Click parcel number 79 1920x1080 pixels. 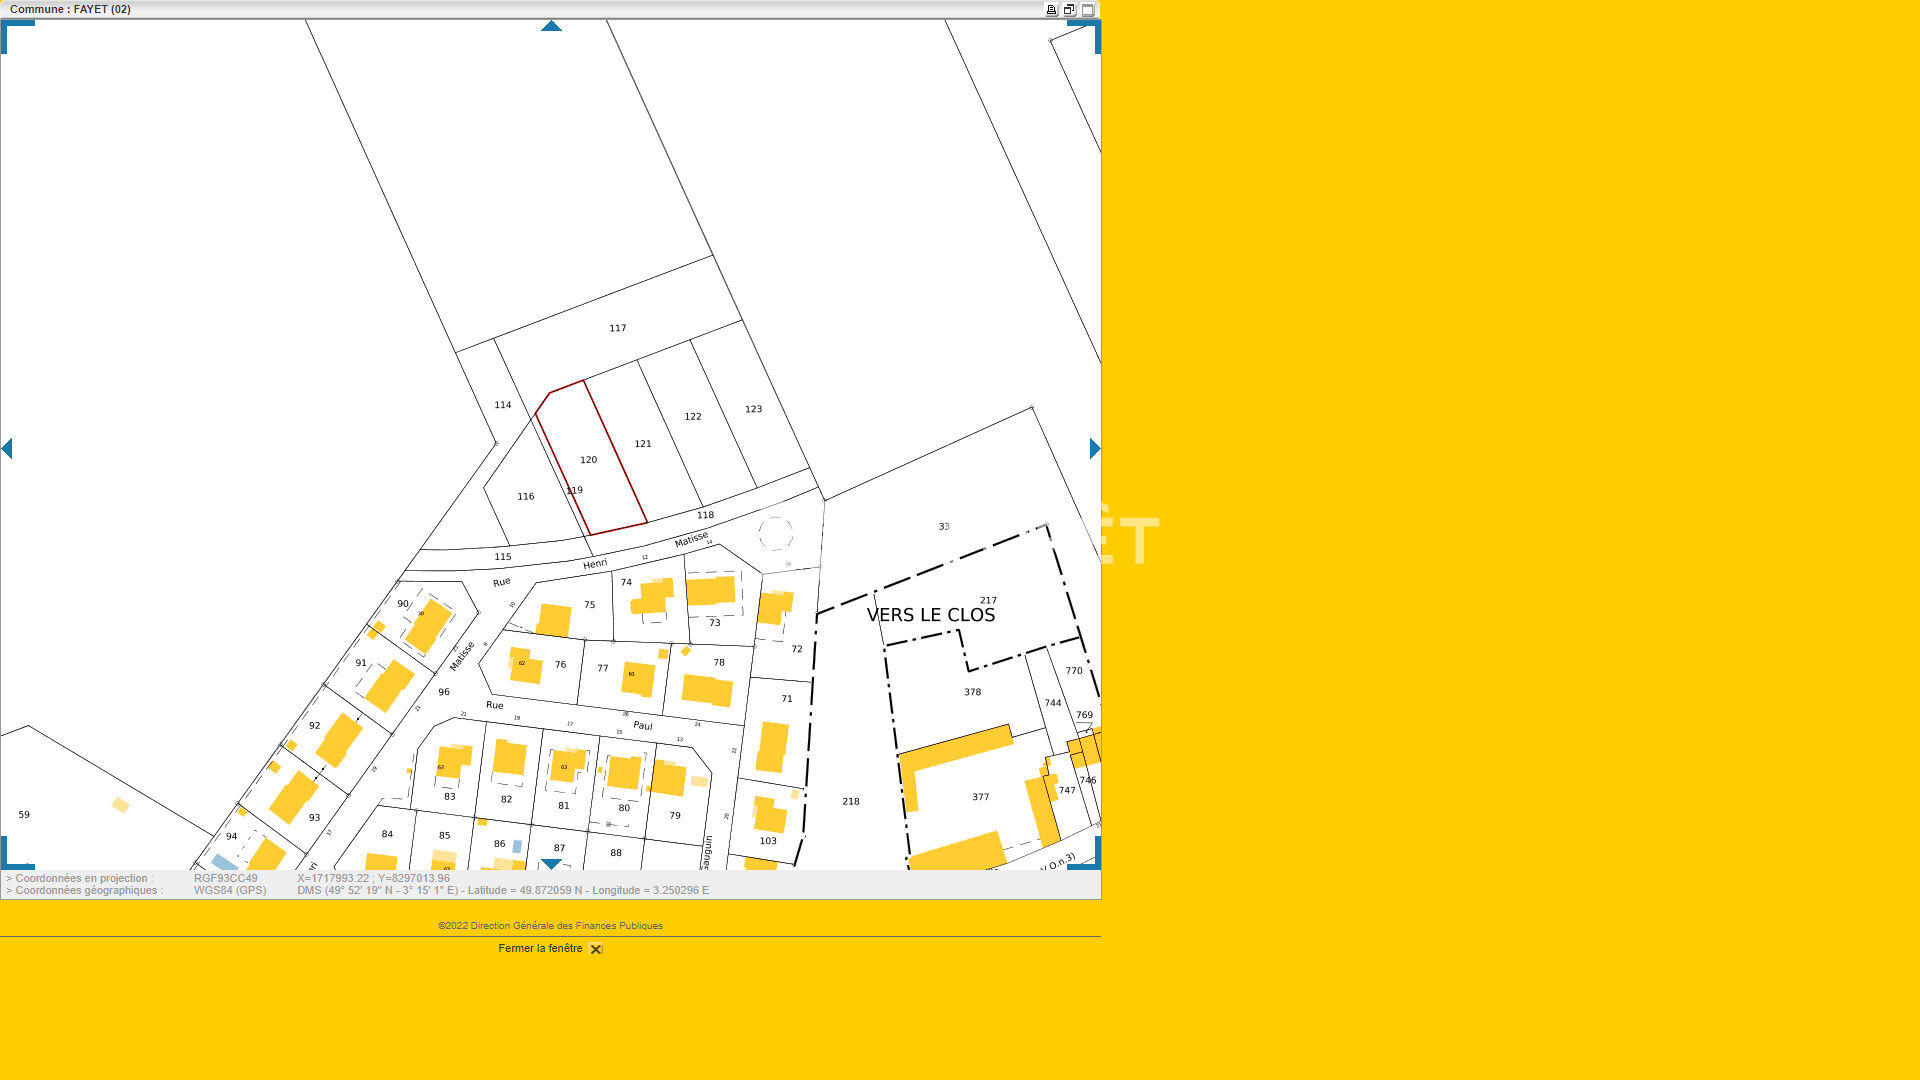pos(675,815)
